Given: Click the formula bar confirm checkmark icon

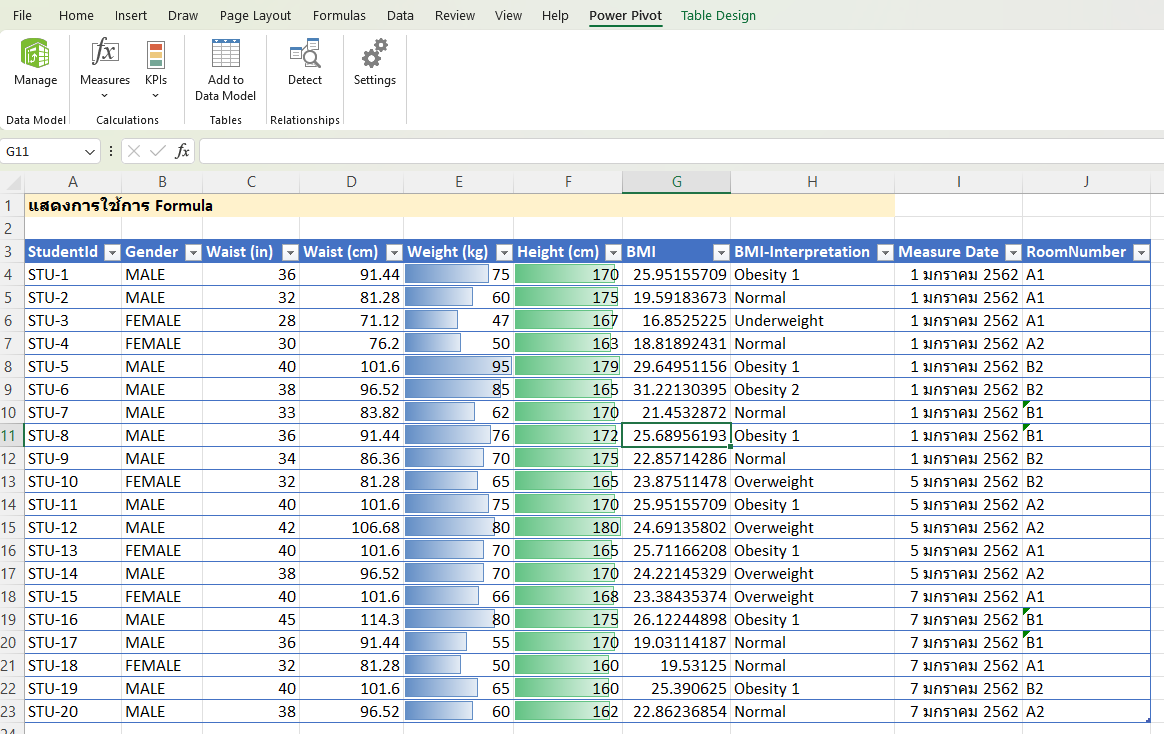Looking at the screenshot, I should click(157, 151).
